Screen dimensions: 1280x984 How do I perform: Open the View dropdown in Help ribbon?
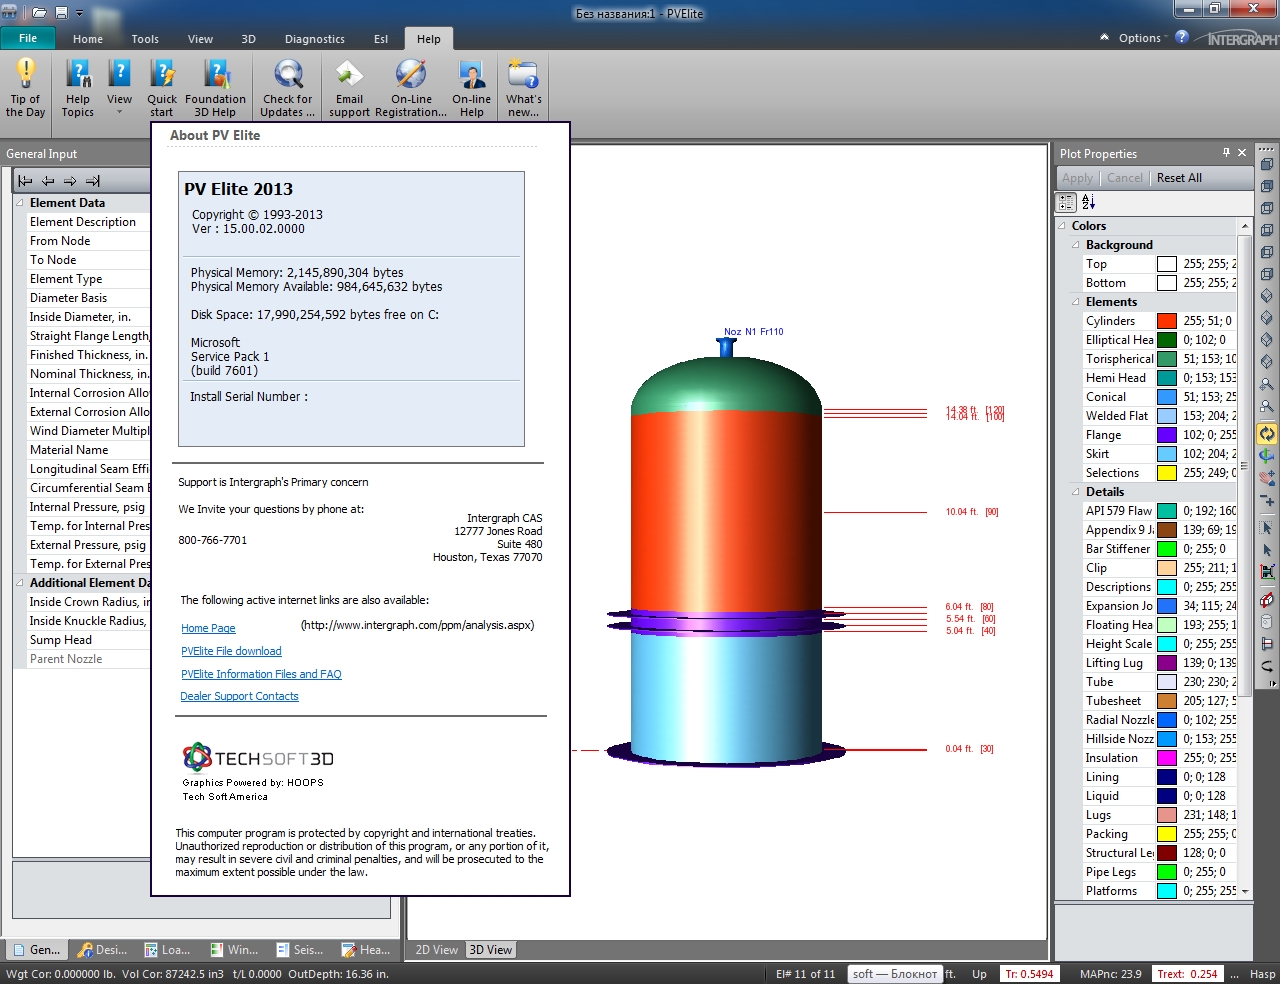click(119, 88)
